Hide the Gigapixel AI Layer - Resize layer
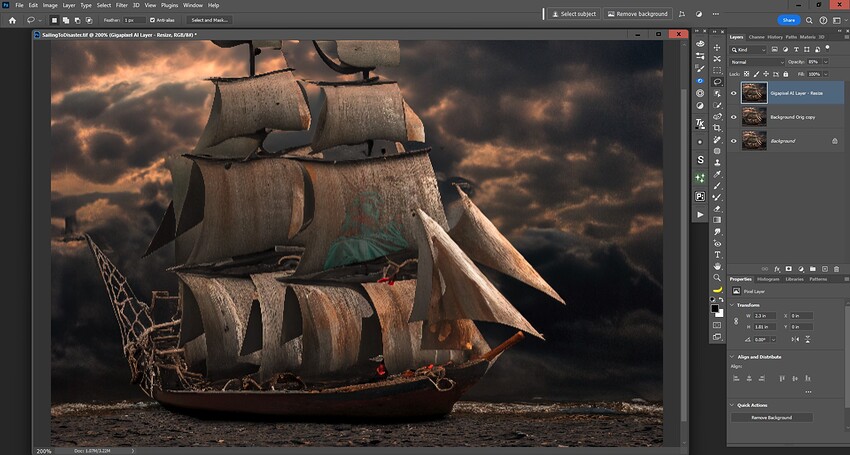 click(x=733, y=93)
